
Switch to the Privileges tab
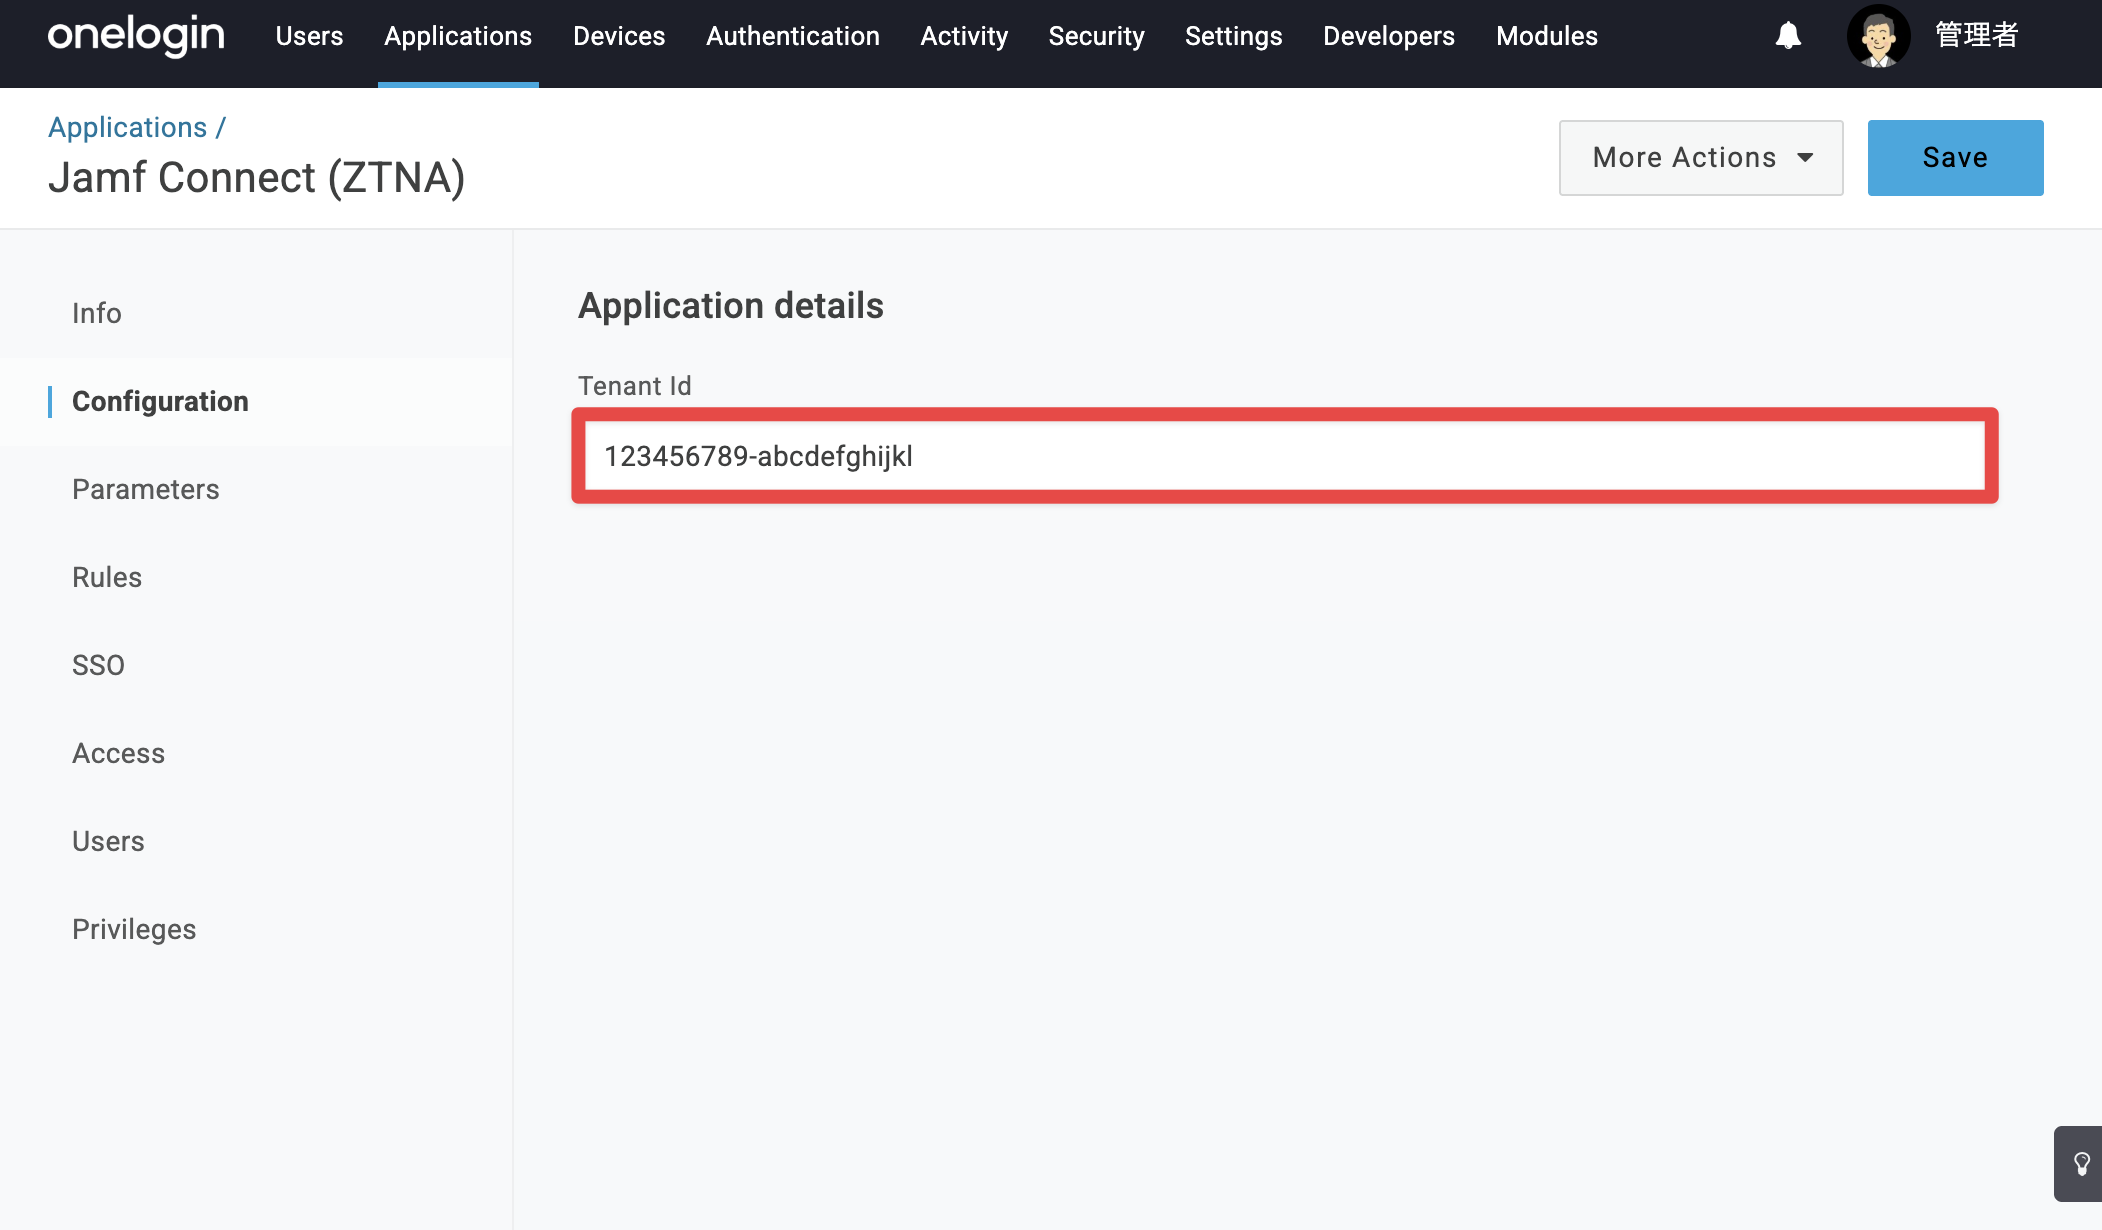134,929
